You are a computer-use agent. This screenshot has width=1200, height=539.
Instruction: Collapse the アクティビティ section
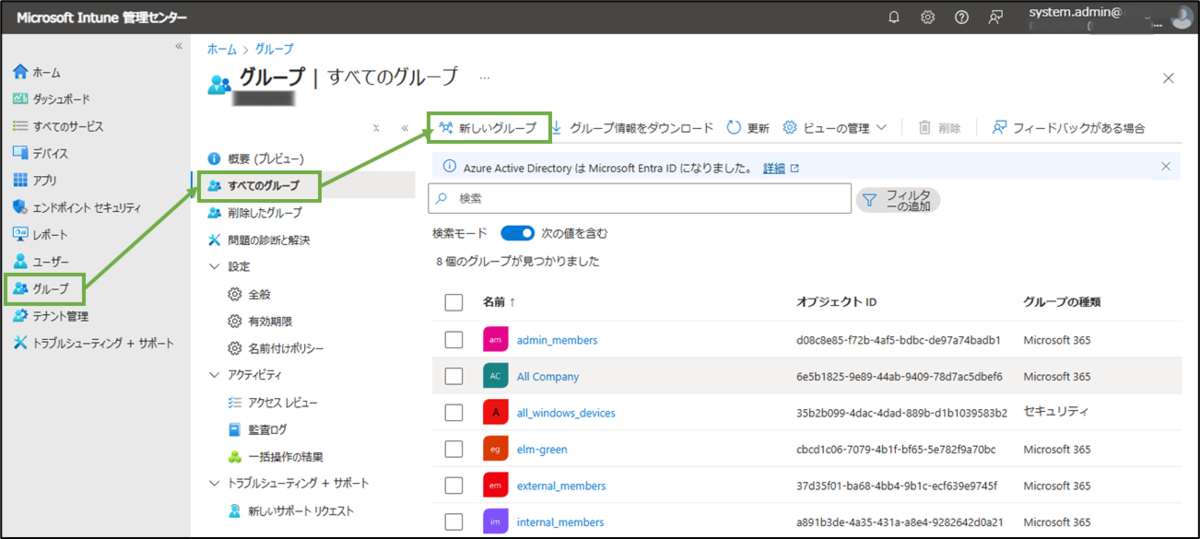click(214, 375)
